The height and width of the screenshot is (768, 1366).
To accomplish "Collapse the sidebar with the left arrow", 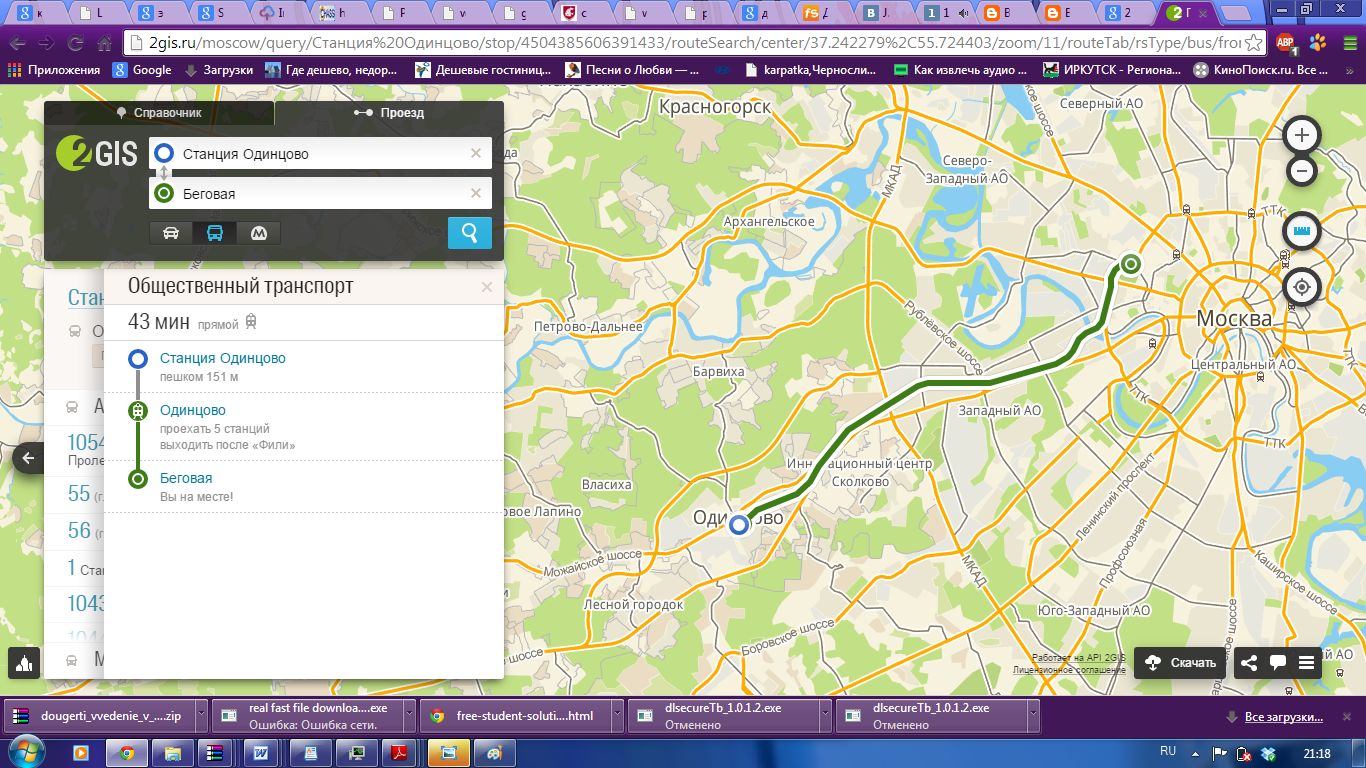I will (28, 459).
